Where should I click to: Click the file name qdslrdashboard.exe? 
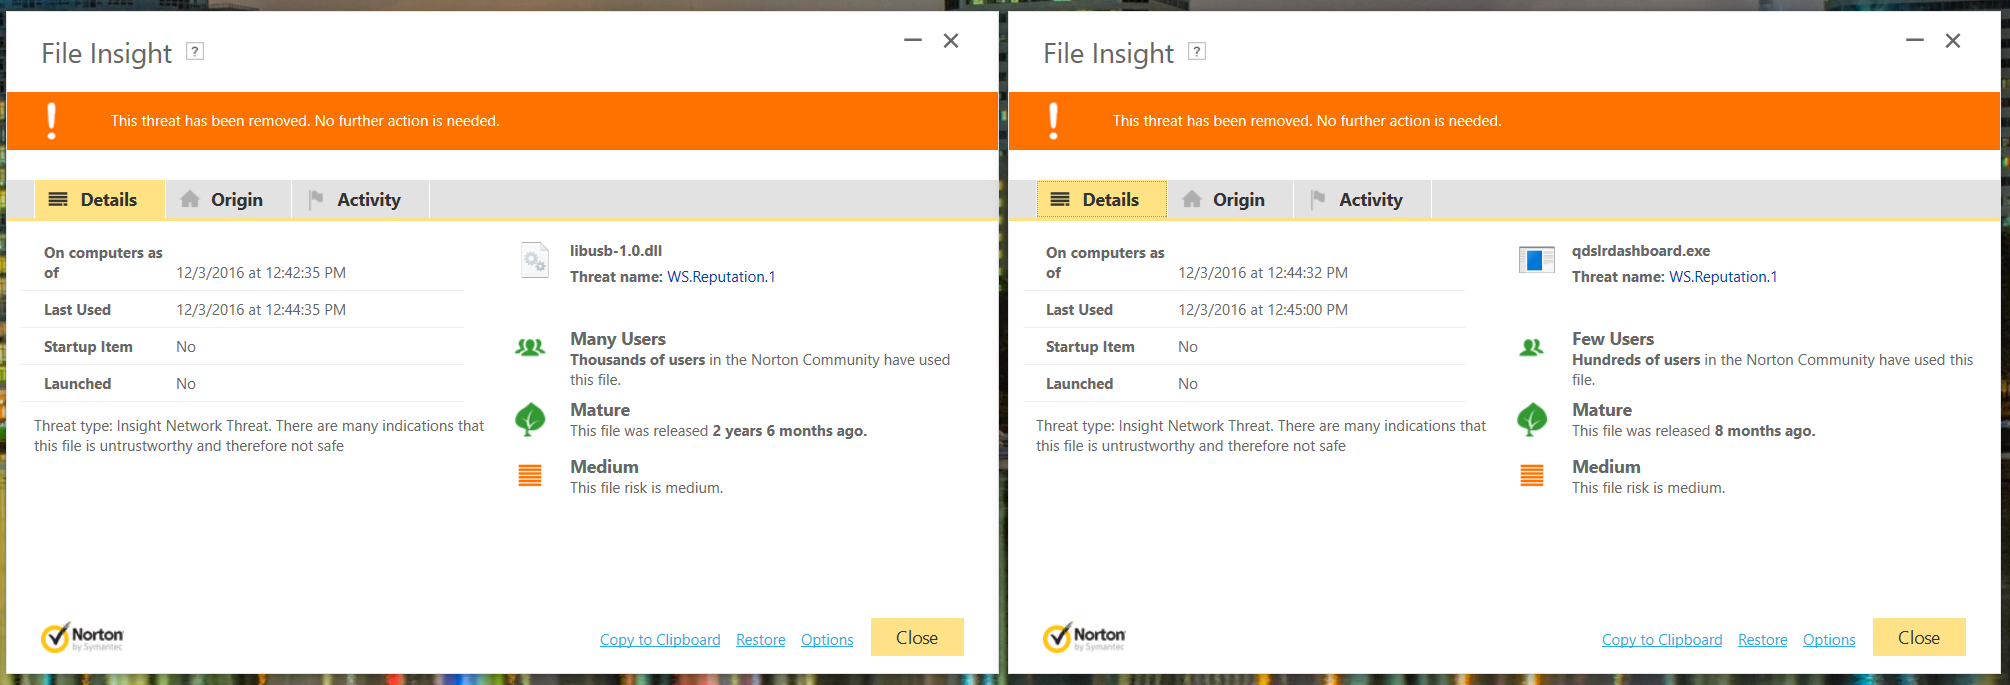(1641, 251)
